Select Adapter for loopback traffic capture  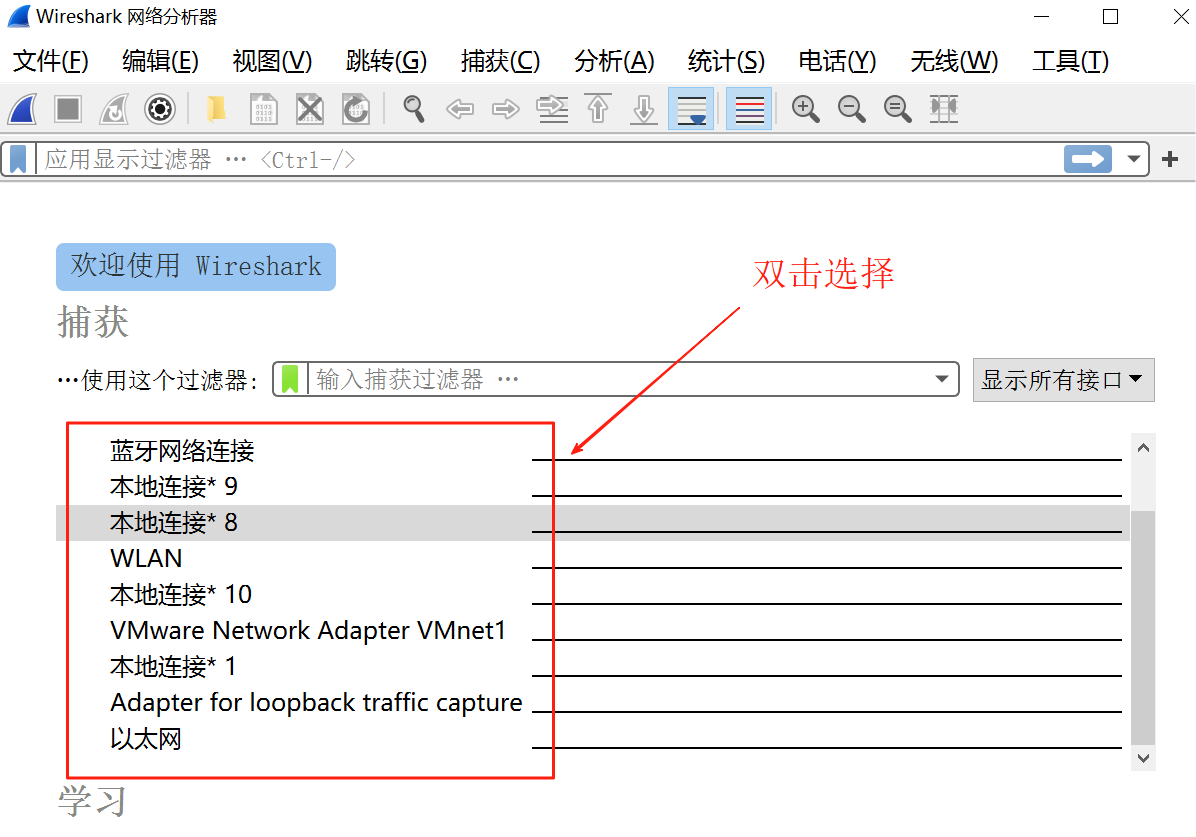coord(593,703)
